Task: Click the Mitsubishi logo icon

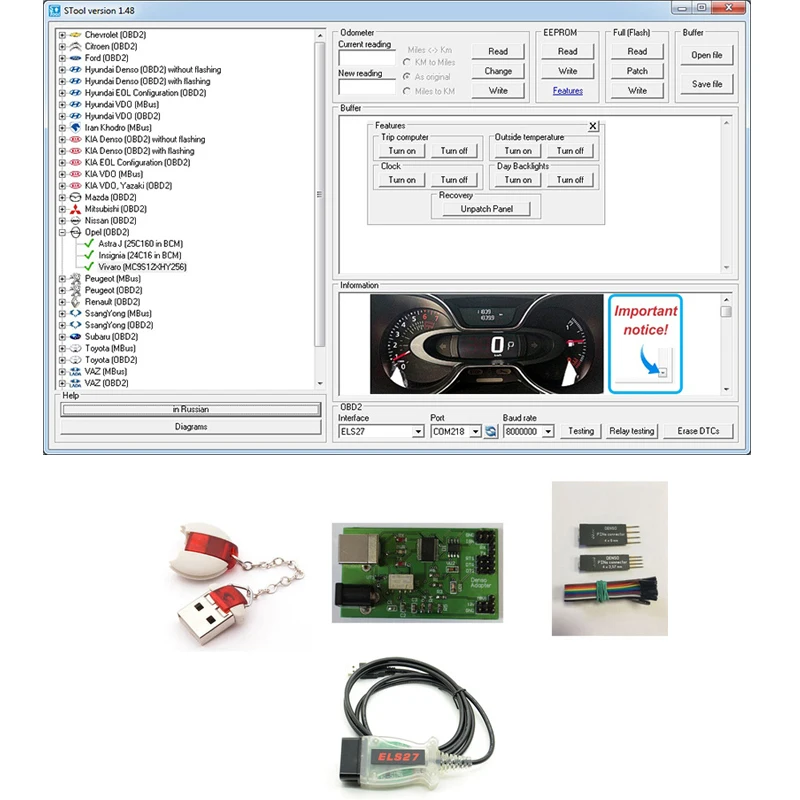Action: pyautogui.click(x=75, y=209)
